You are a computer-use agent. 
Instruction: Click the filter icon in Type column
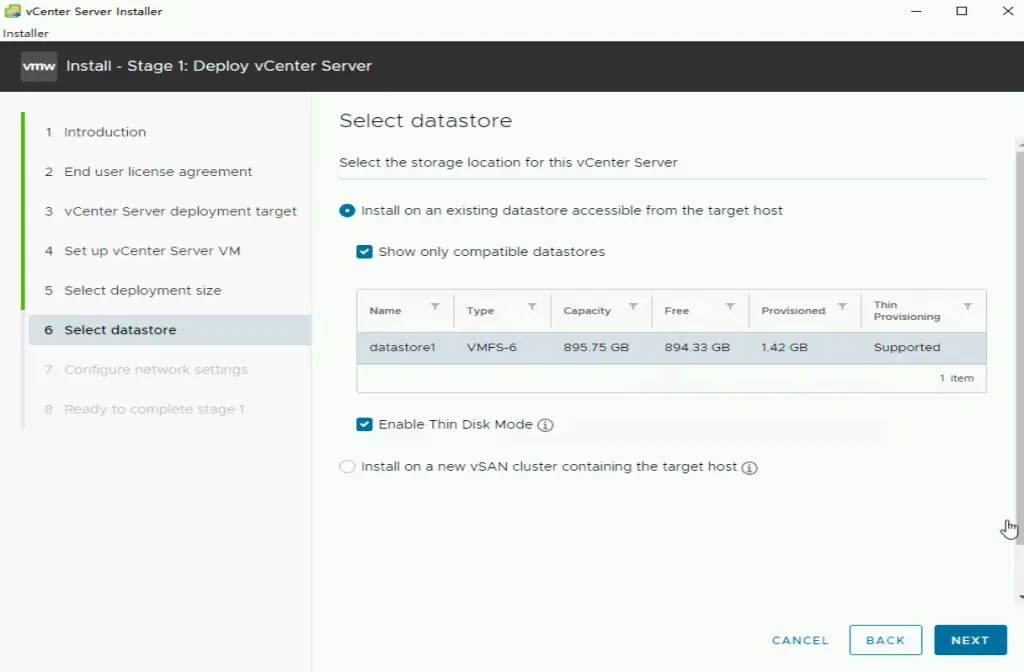point(532,307)
